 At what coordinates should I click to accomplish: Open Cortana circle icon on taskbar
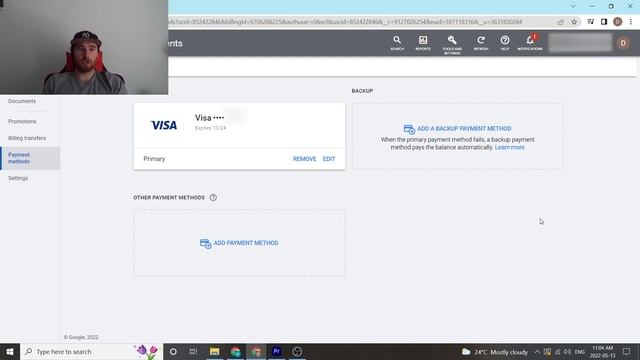tap(173, 351)
